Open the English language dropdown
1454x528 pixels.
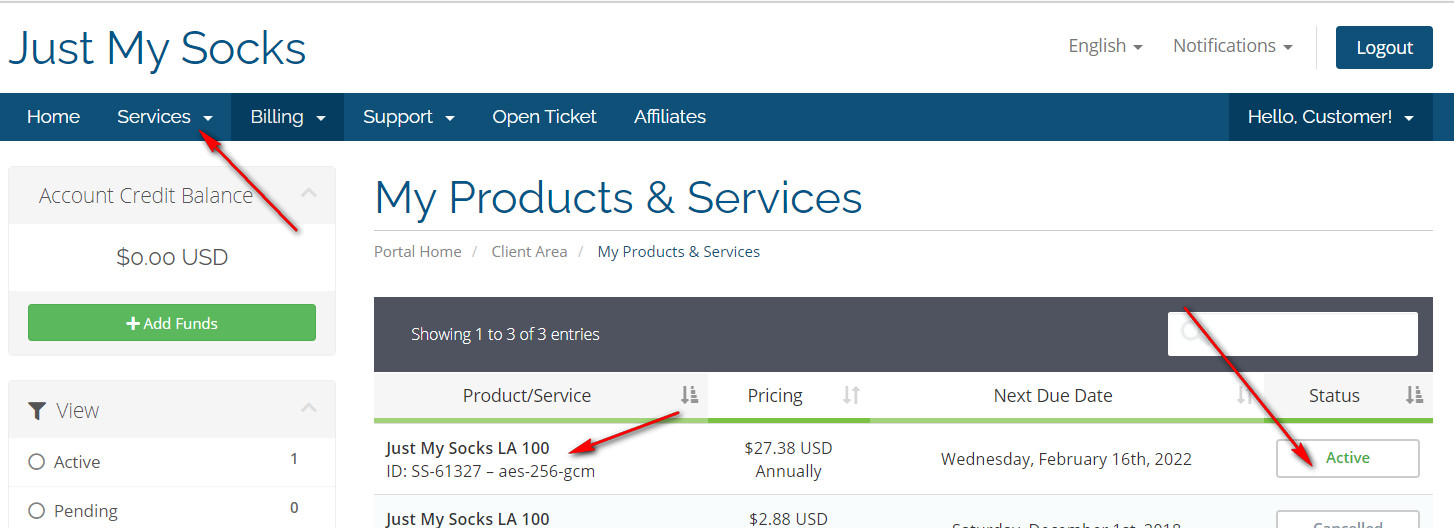pyautogui.click(x=1105, y=46)
